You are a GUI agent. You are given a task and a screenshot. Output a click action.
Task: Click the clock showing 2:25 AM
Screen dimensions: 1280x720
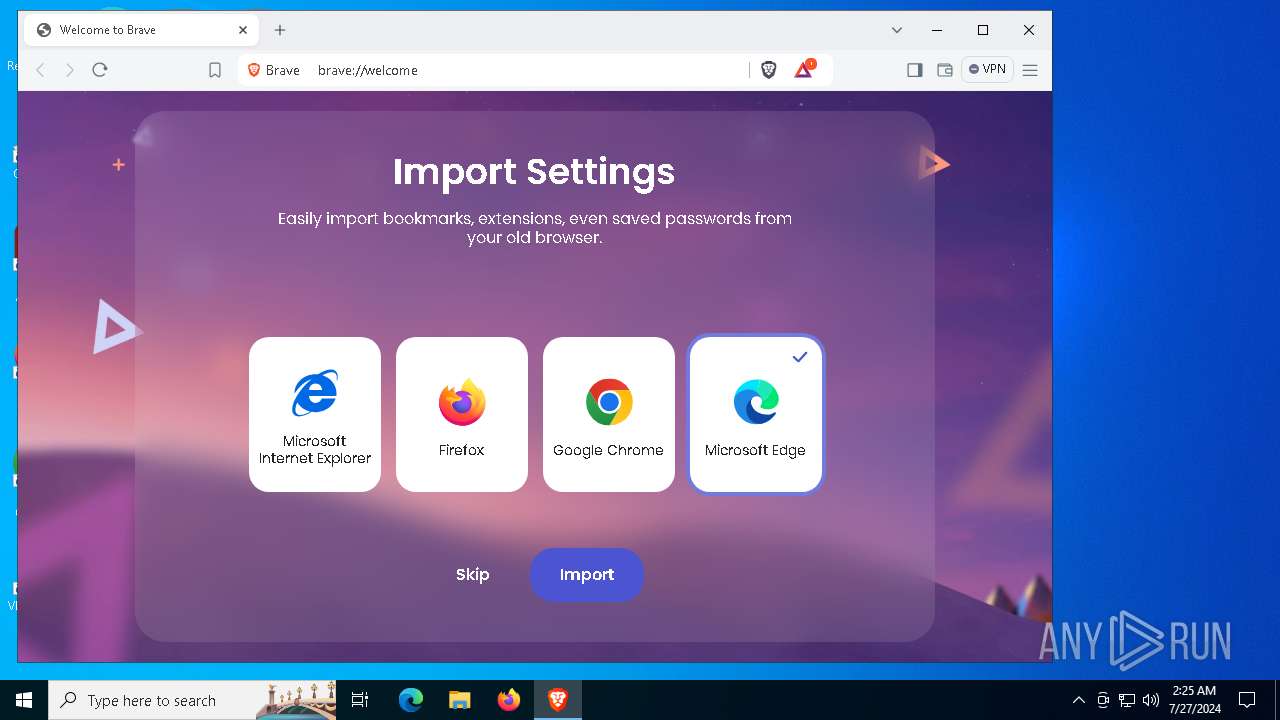(x=1195, y=700)
